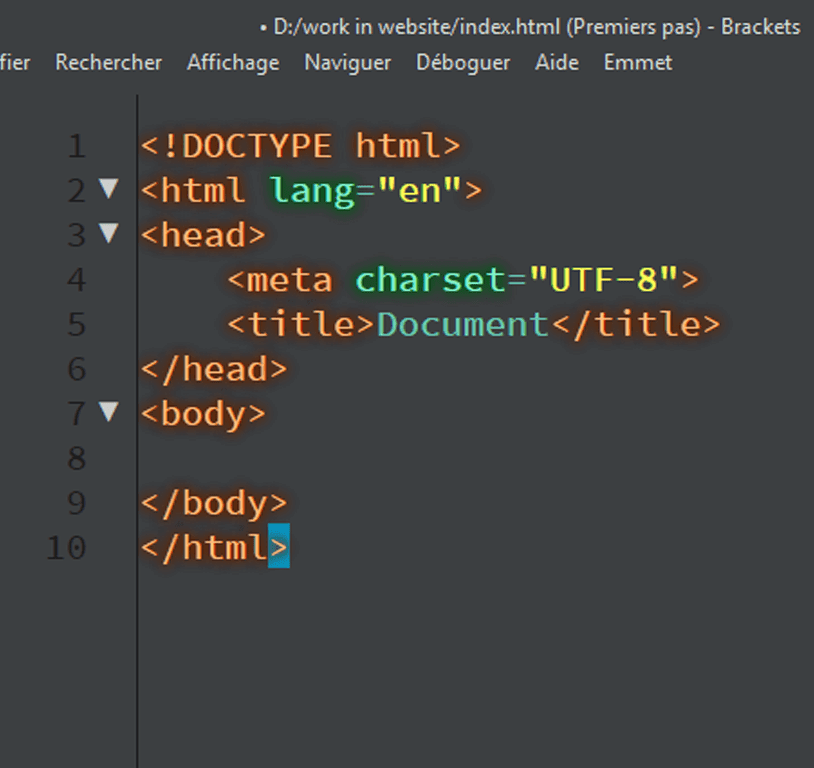This screenshot has width=814, height=768.
Task: Click line number 1 in the gutter
Action: click(x=77, y=145)
